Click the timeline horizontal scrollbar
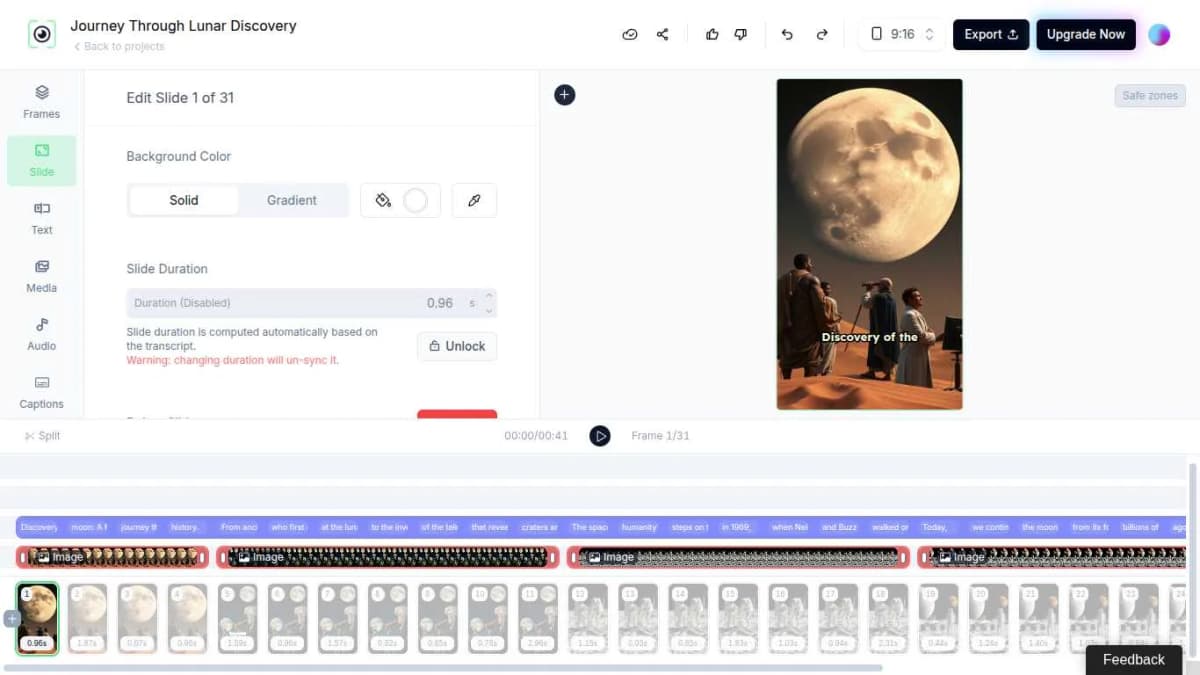 443,667
